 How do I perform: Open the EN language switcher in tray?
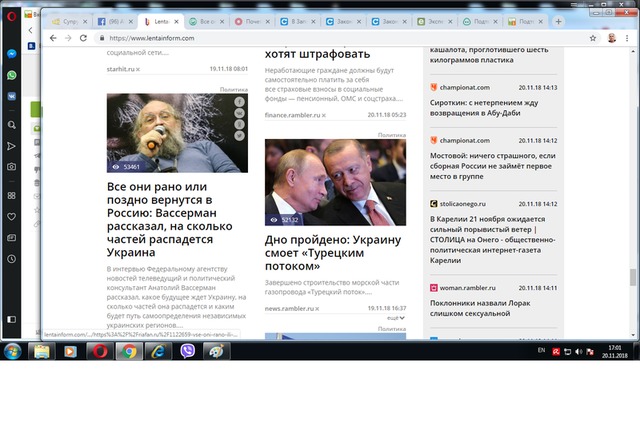click(541, 351)
